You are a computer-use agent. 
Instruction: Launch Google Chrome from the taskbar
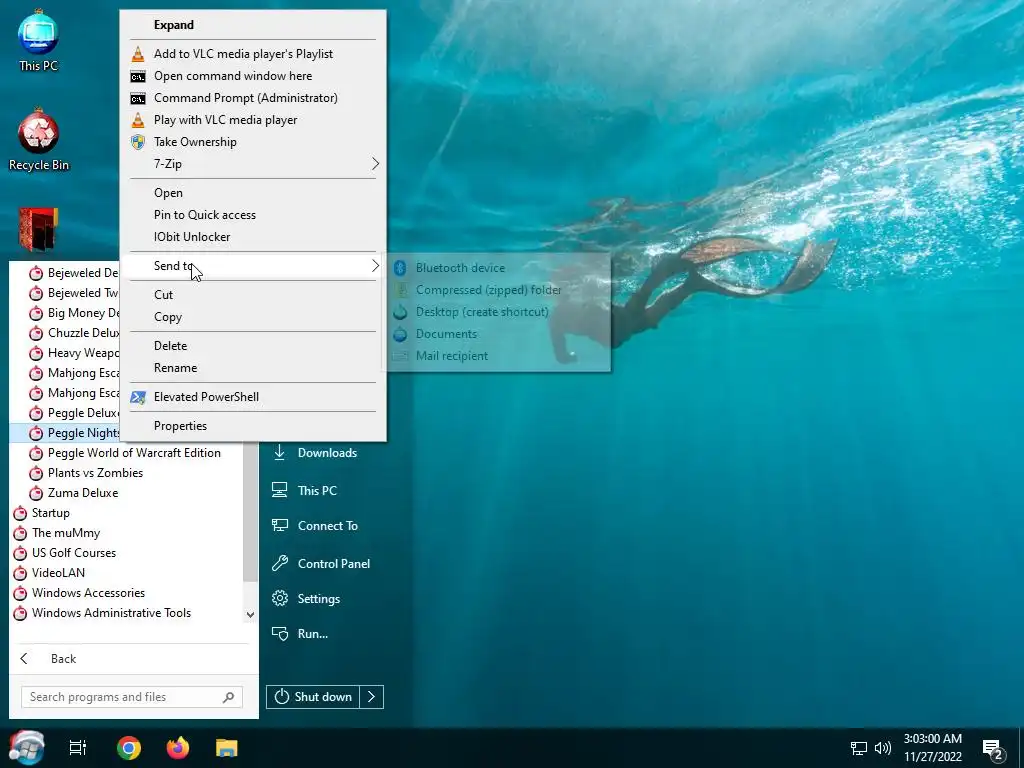[129, 748]
